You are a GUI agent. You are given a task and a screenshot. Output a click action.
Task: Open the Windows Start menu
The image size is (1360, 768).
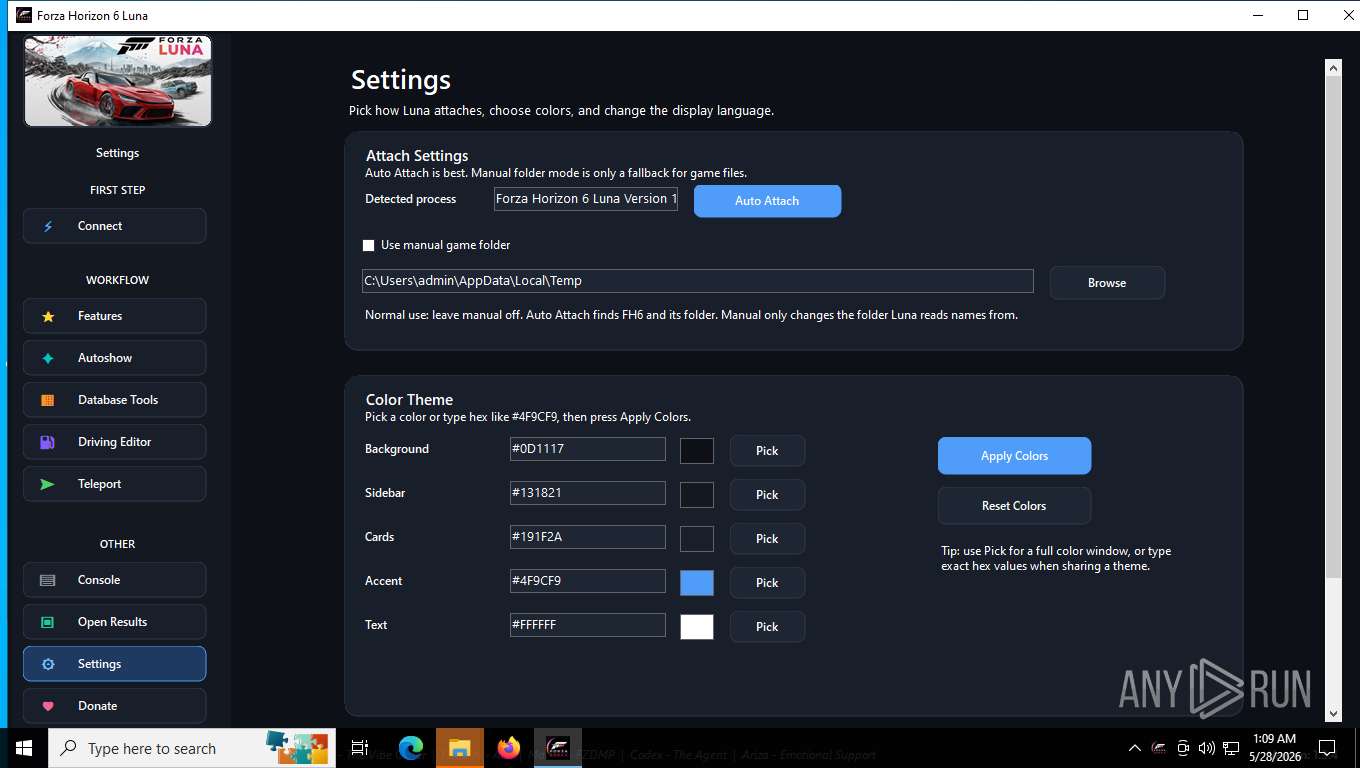23,748
